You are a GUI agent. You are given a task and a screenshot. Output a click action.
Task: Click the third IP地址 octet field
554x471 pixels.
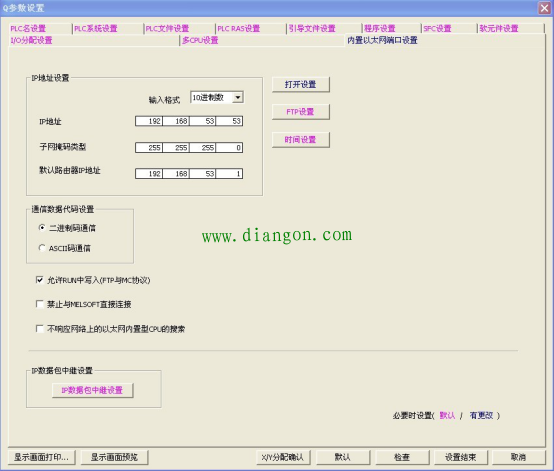(202, 121)
